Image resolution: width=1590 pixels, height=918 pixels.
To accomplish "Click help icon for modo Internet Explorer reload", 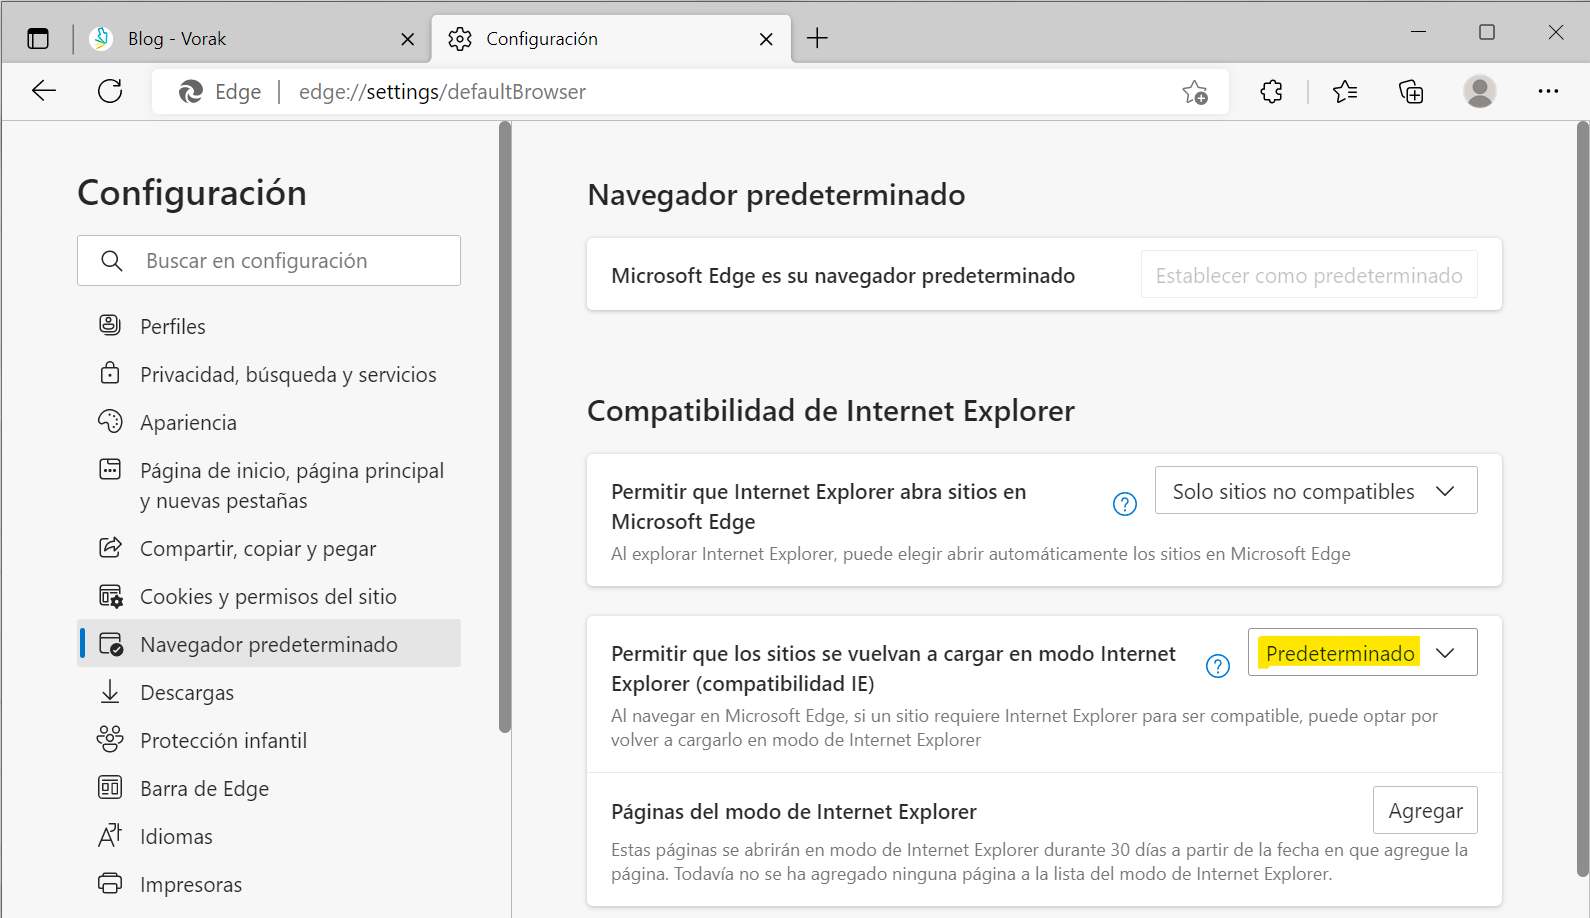I will tap(1218, 666).
